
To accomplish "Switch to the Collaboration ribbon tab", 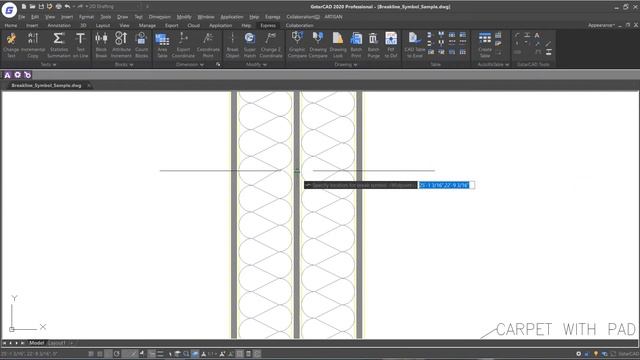I will (x=300, y=25).
